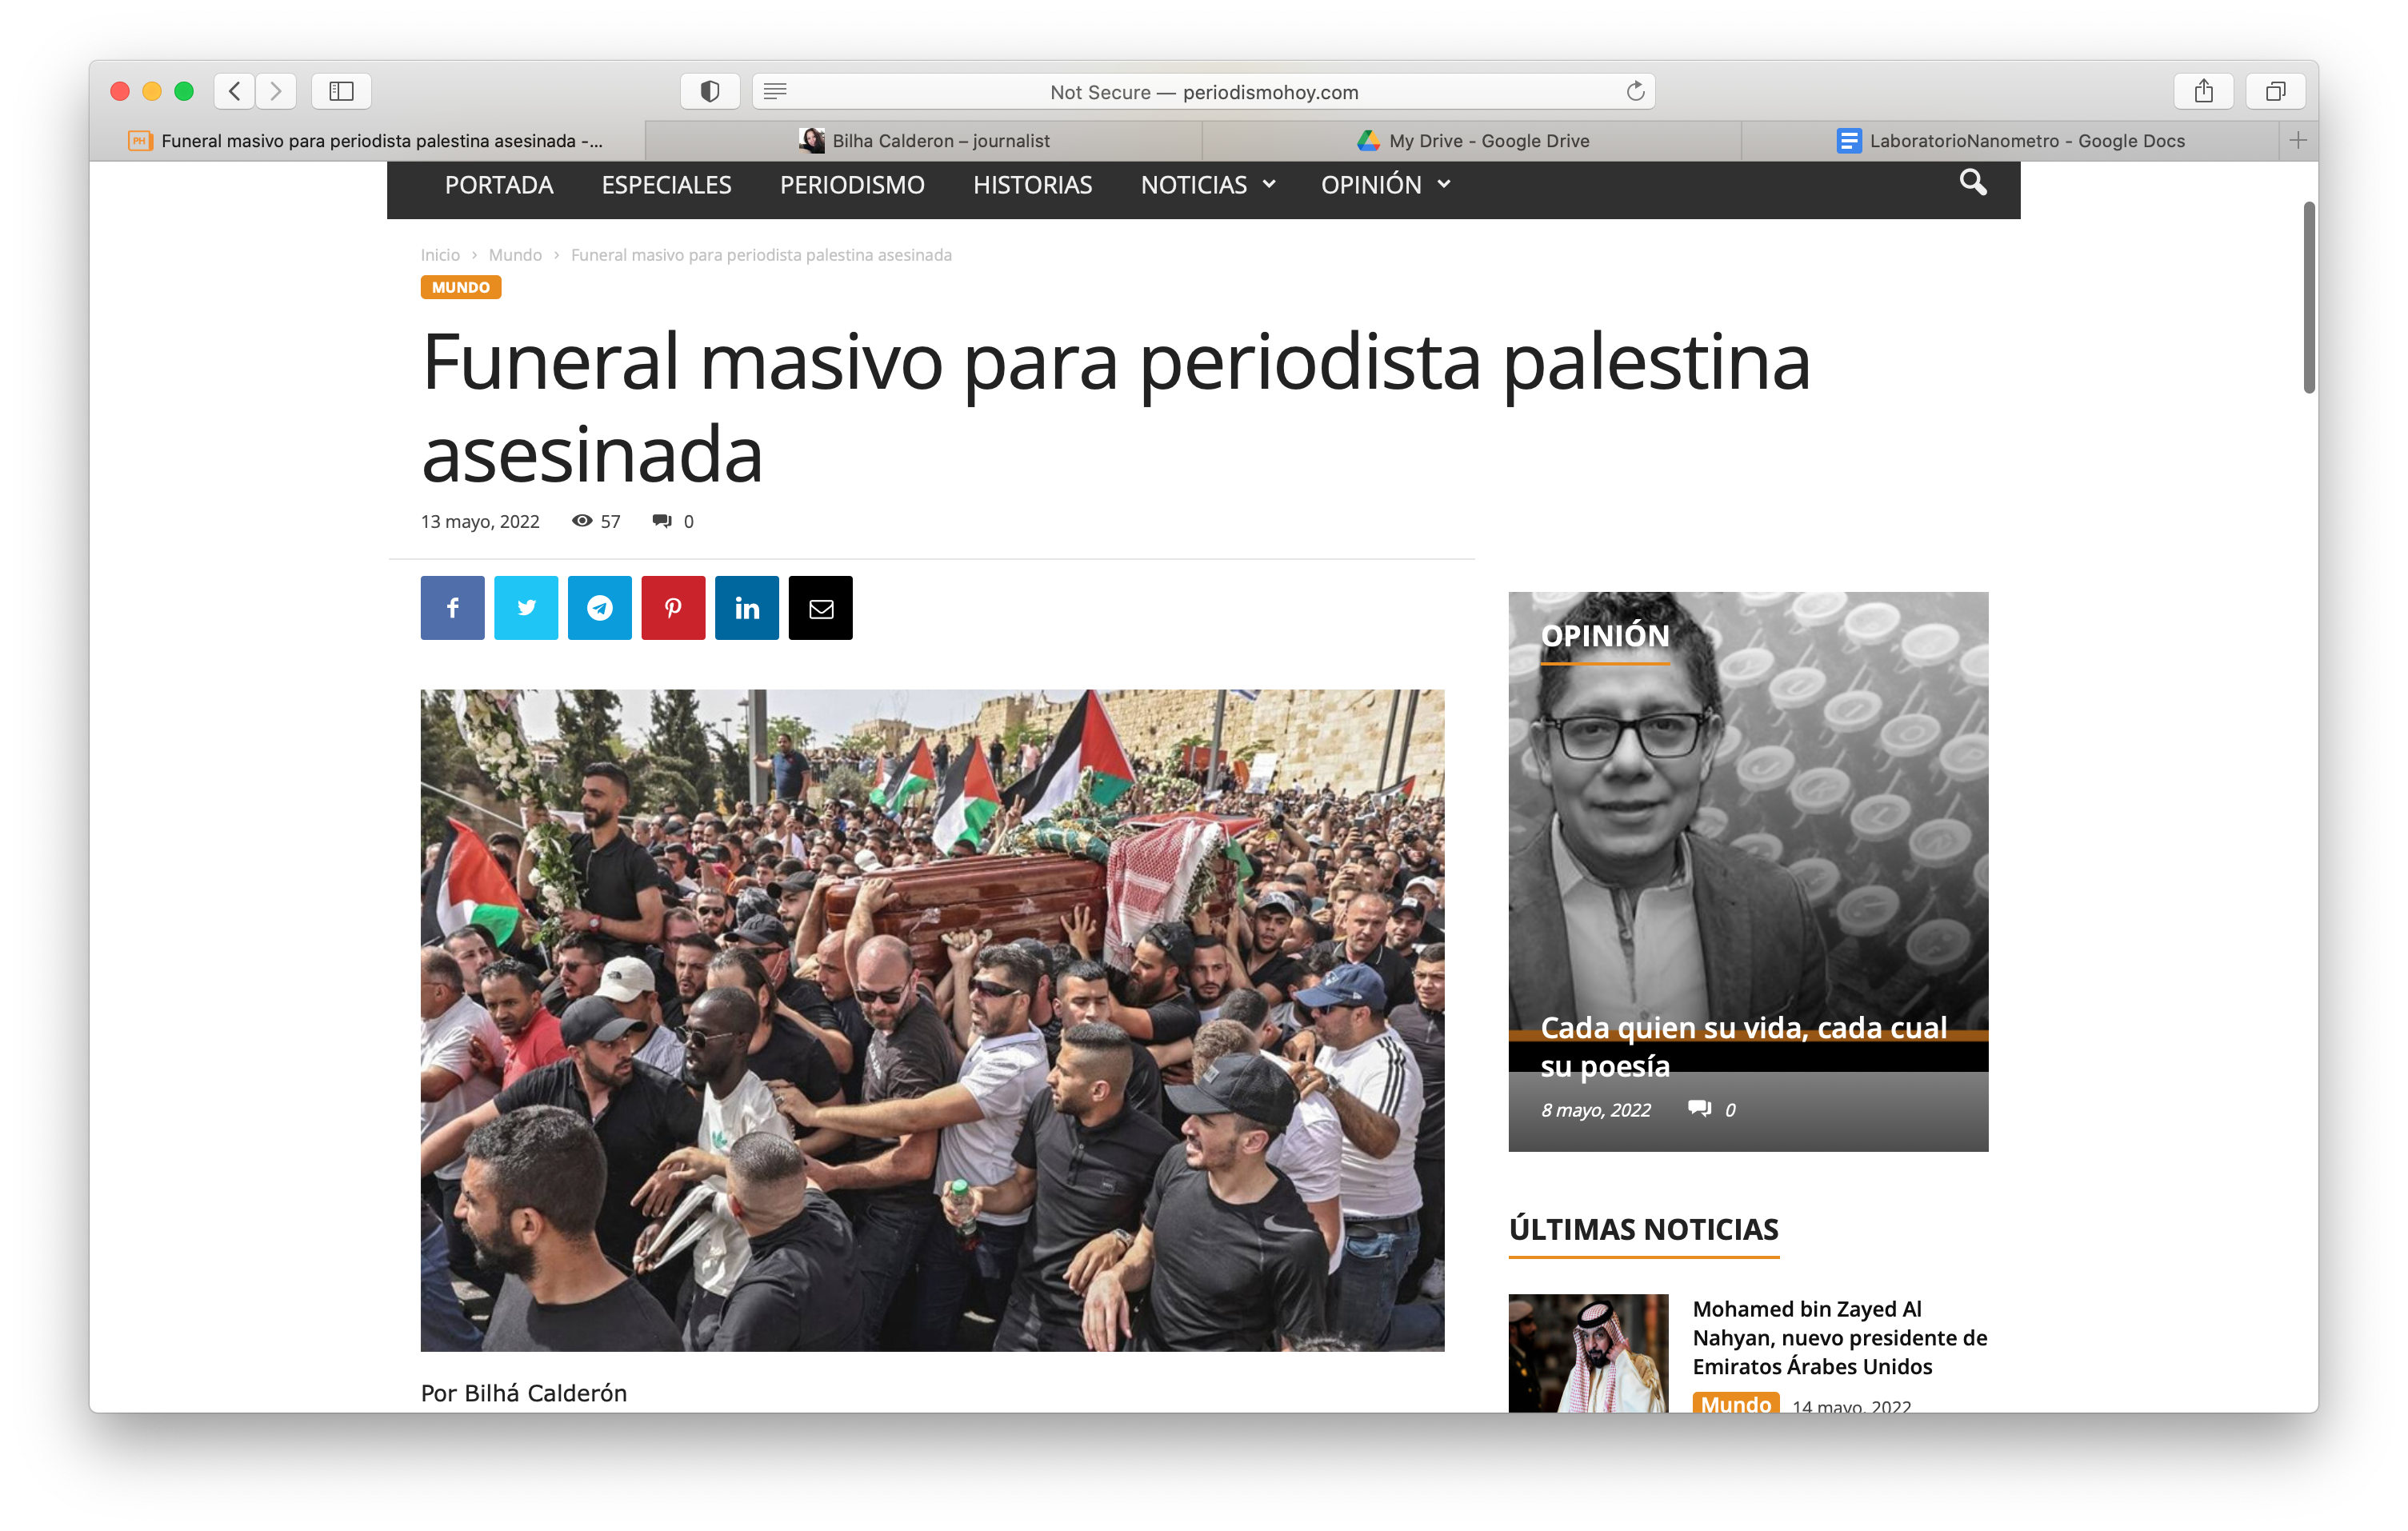Share article on Facebook
Image resolution: width=2408 pixels, height=1531 pixels.
[452, 608]
